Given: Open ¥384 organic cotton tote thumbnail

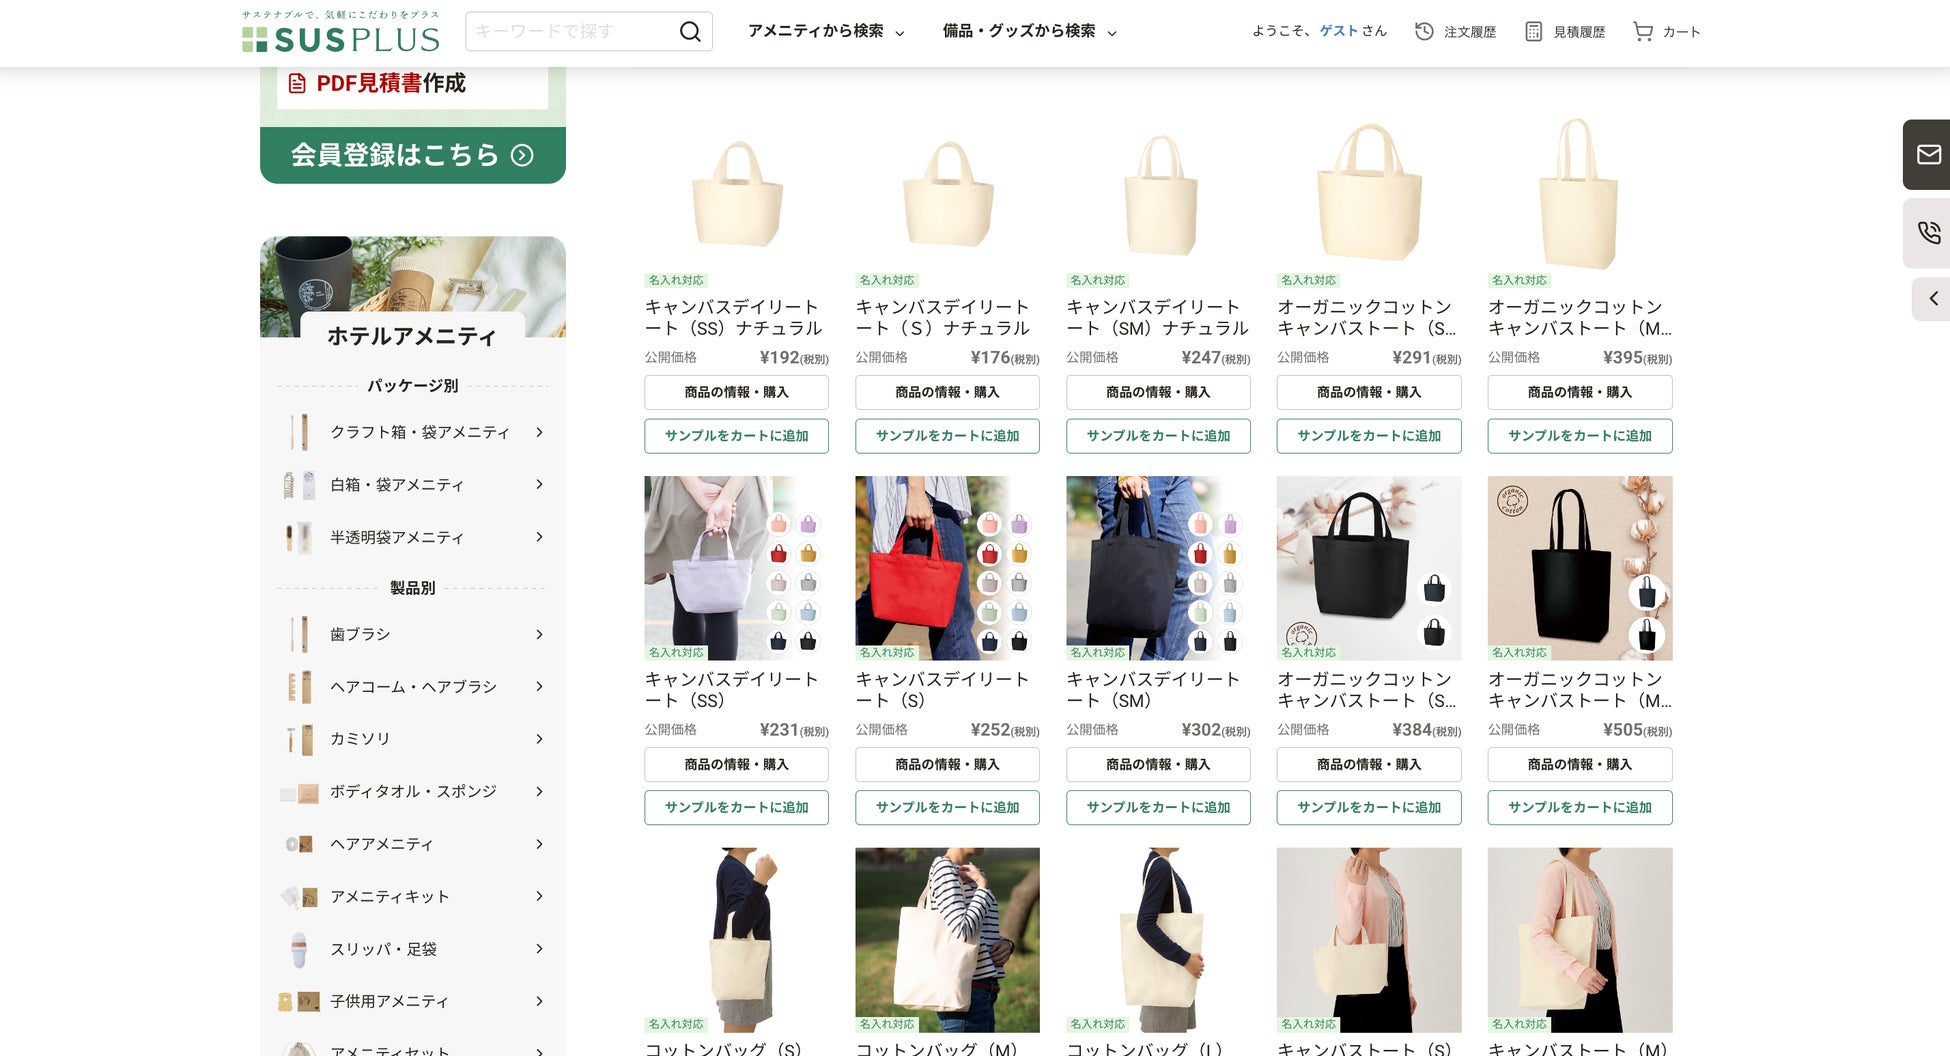Looking at the screenshot, I should click(1369, 568).
